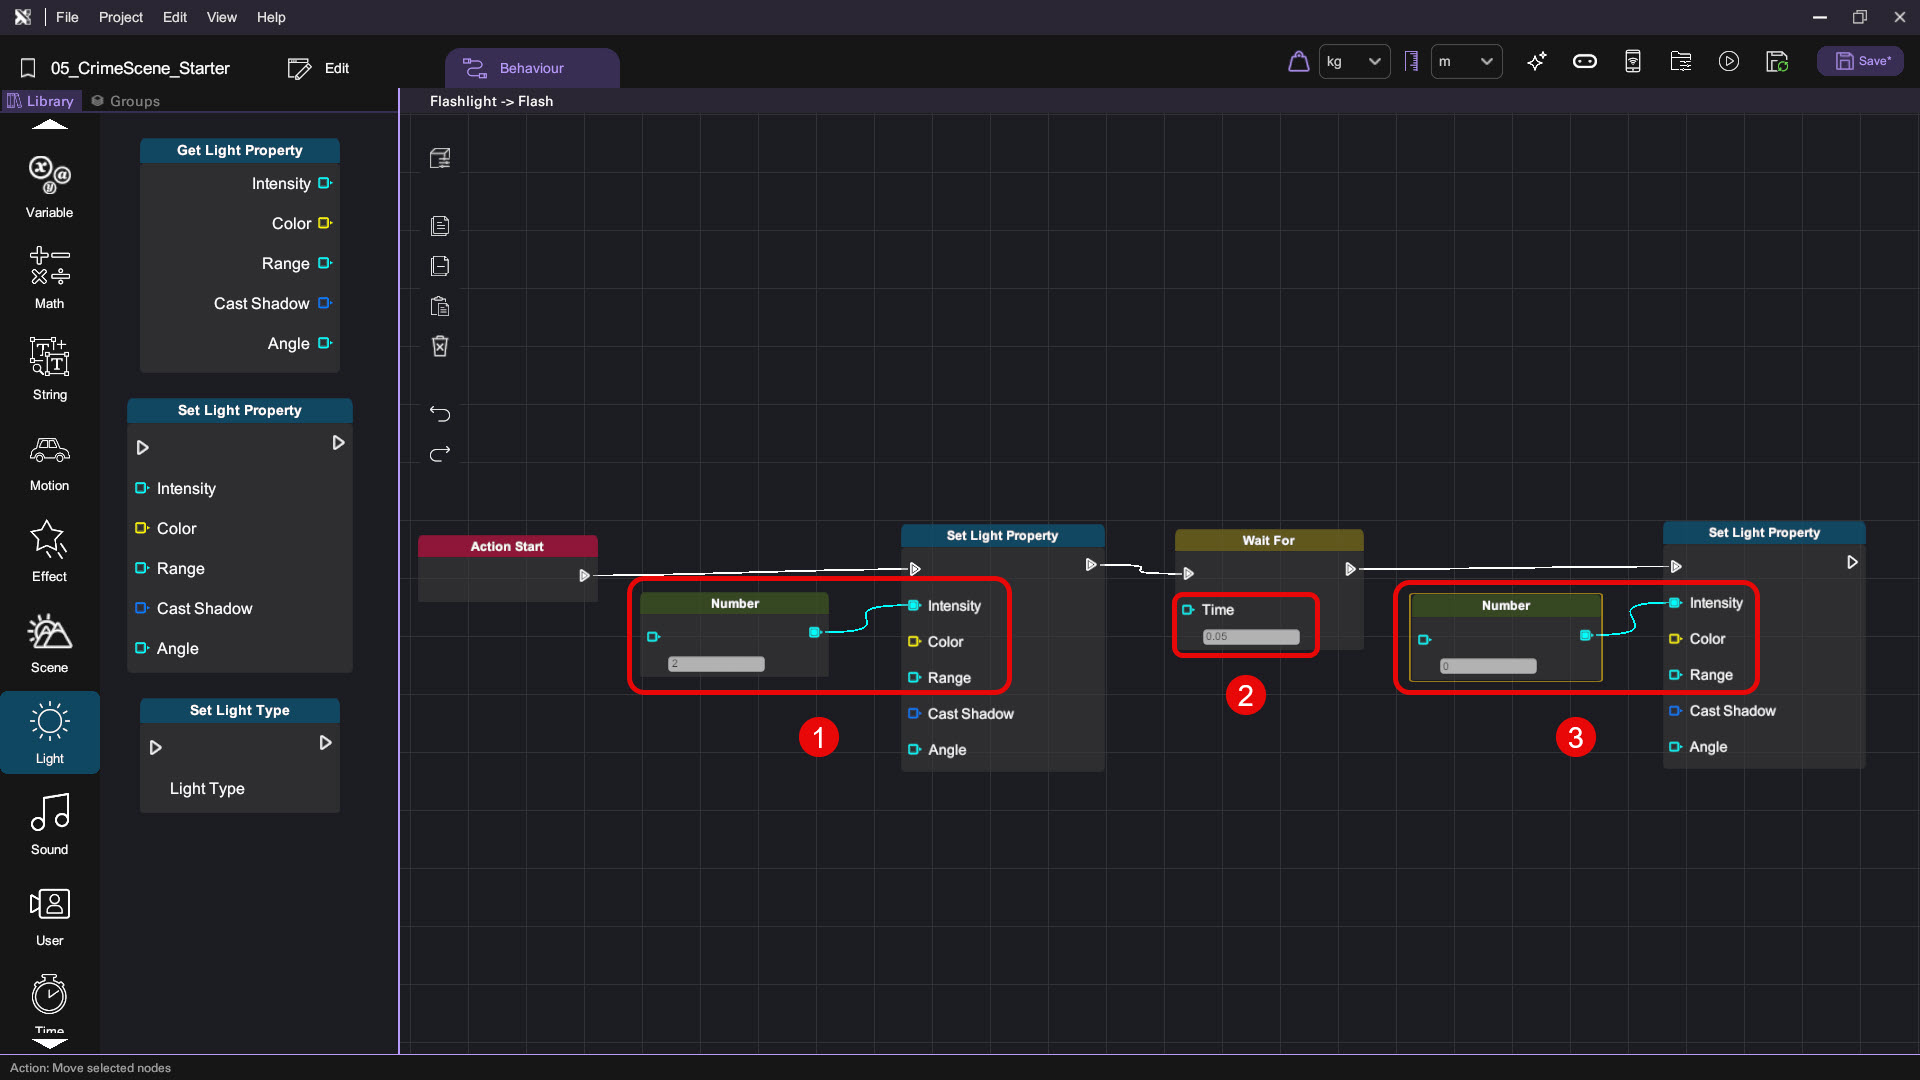Click the redo arrow icon

[440, 454]
